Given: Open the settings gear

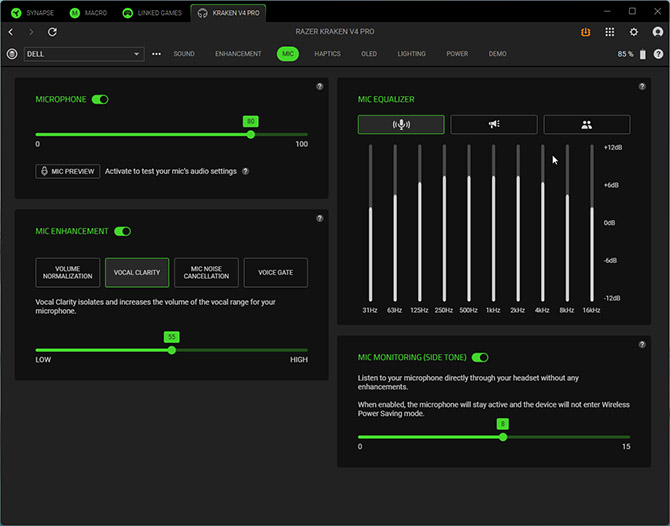Looking at the screenshot, I should coord(634,32).
